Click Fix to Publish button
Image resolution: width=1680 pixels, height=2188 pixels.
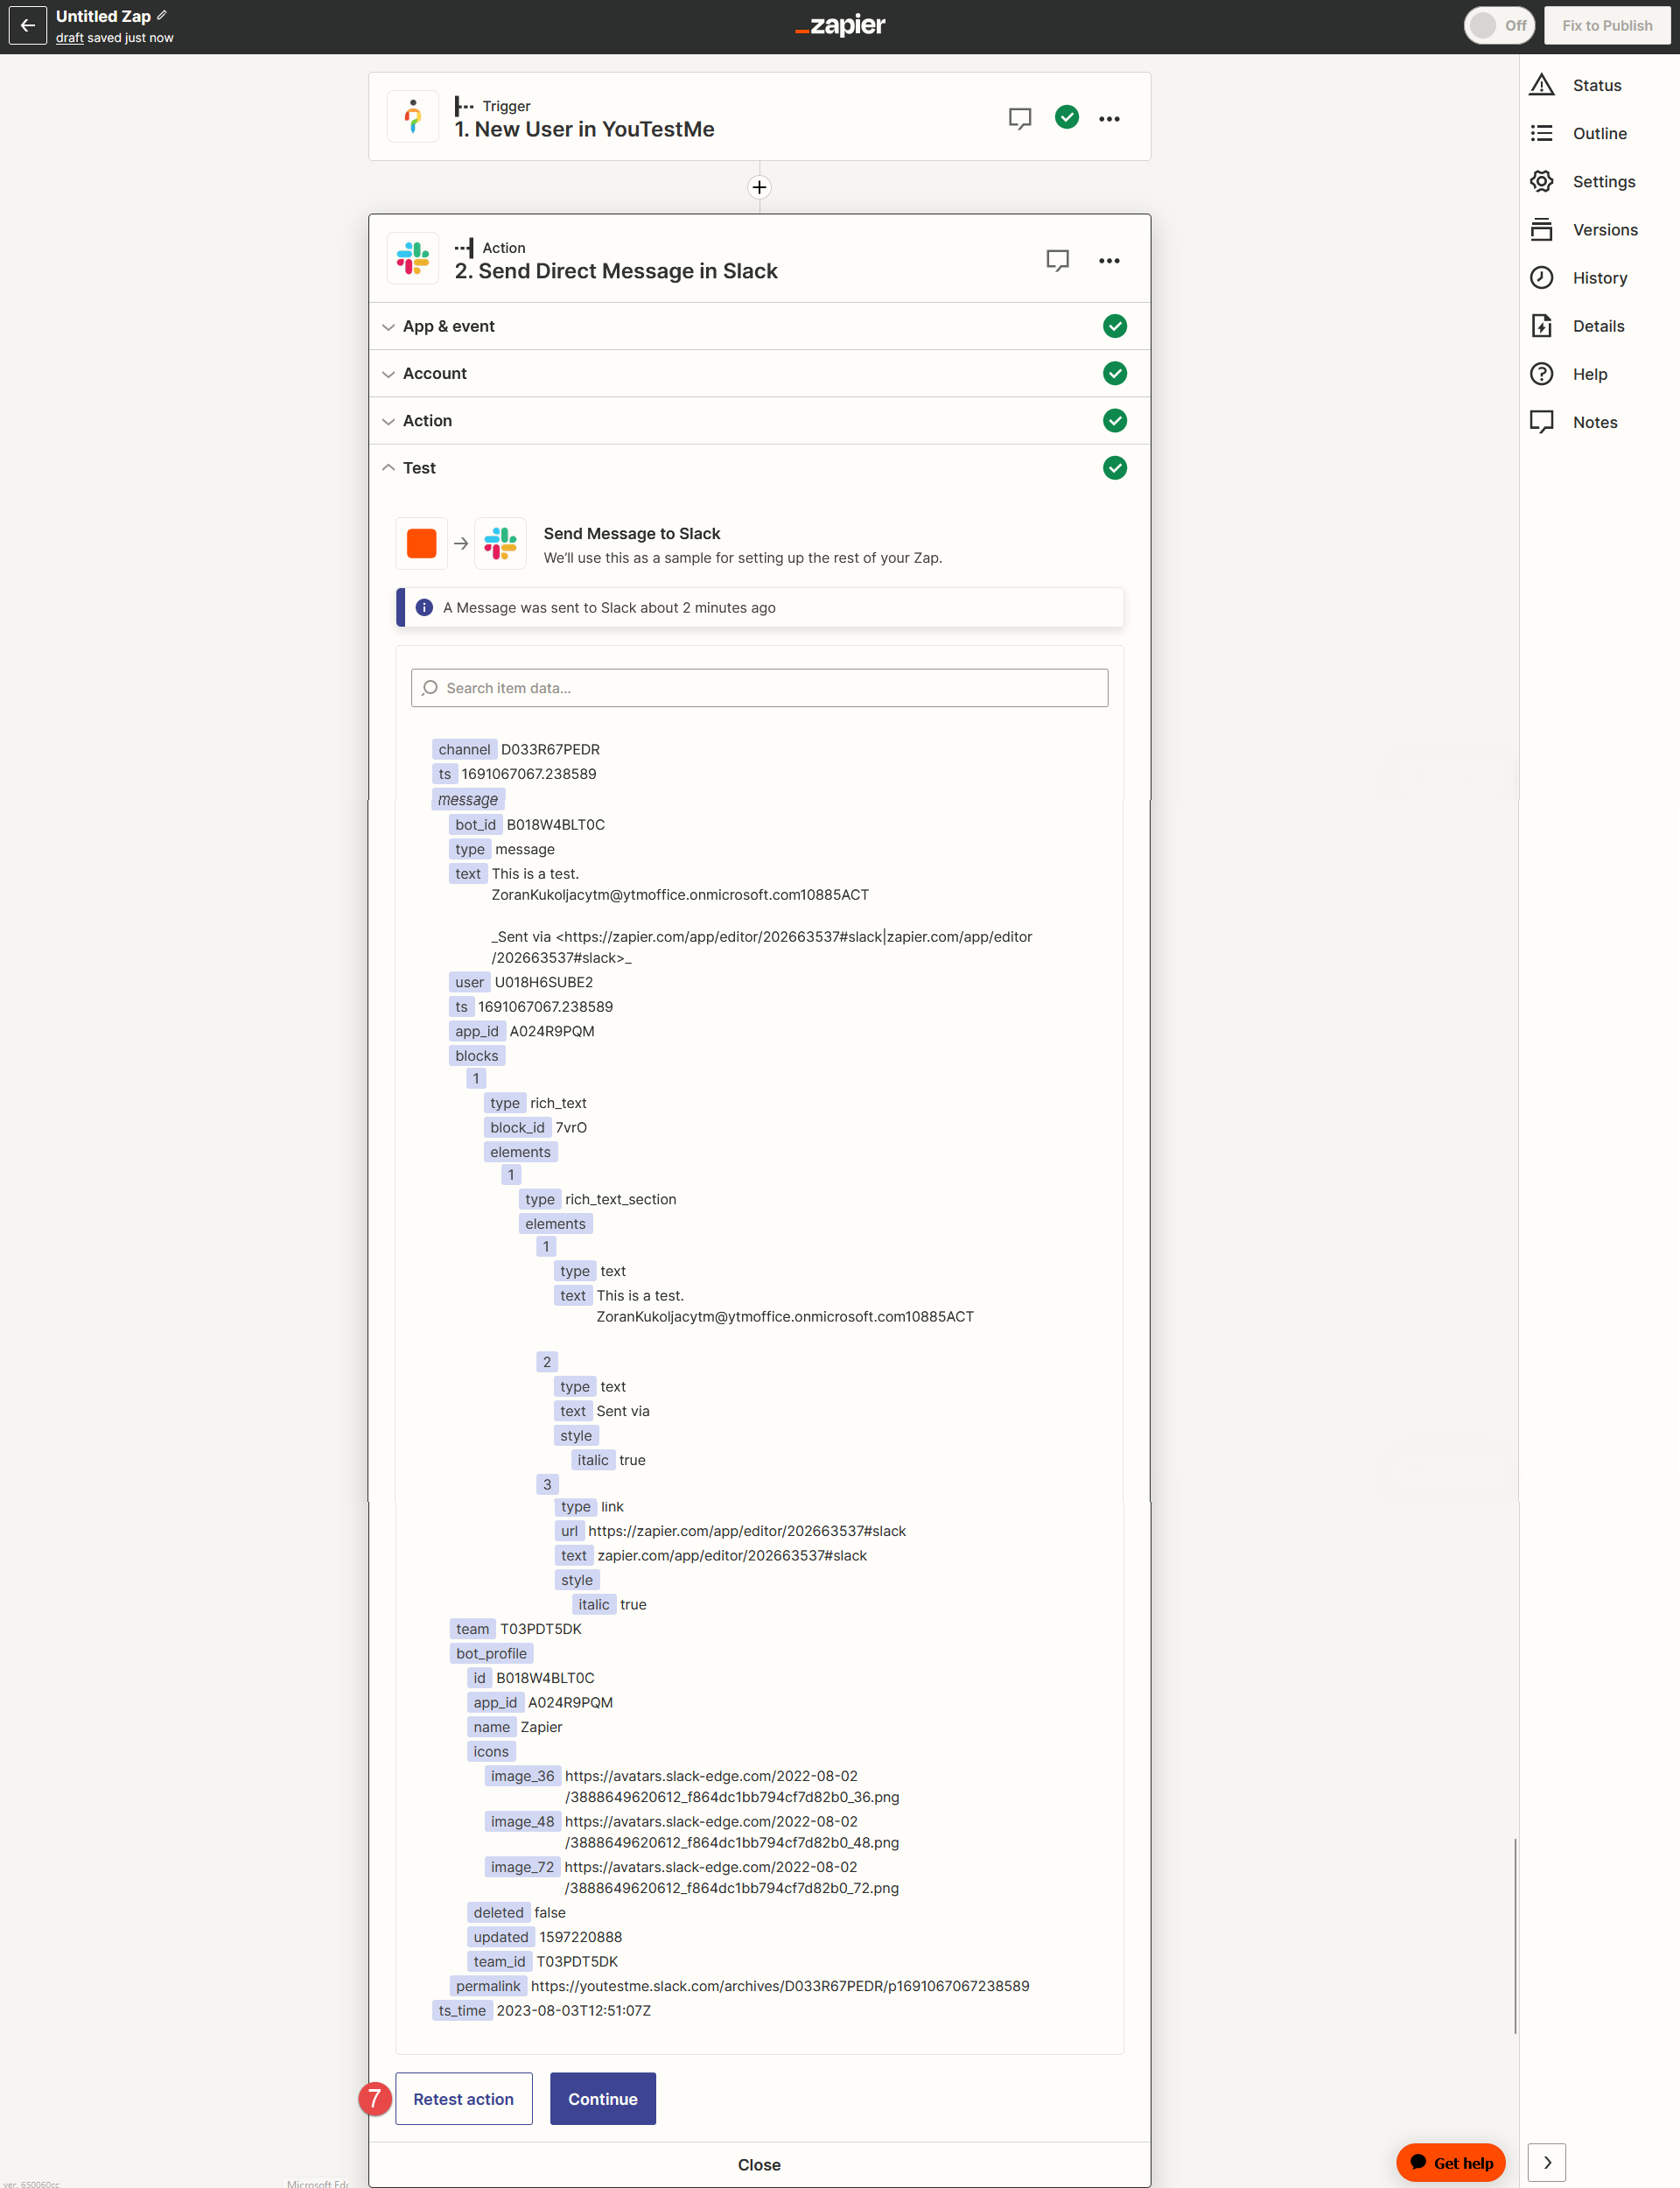1606,26
